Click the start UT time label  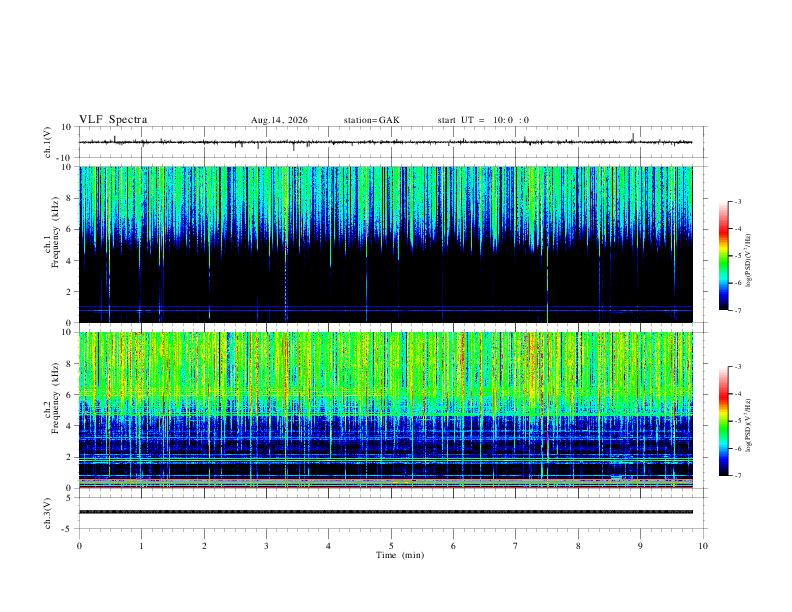point(483,120)
